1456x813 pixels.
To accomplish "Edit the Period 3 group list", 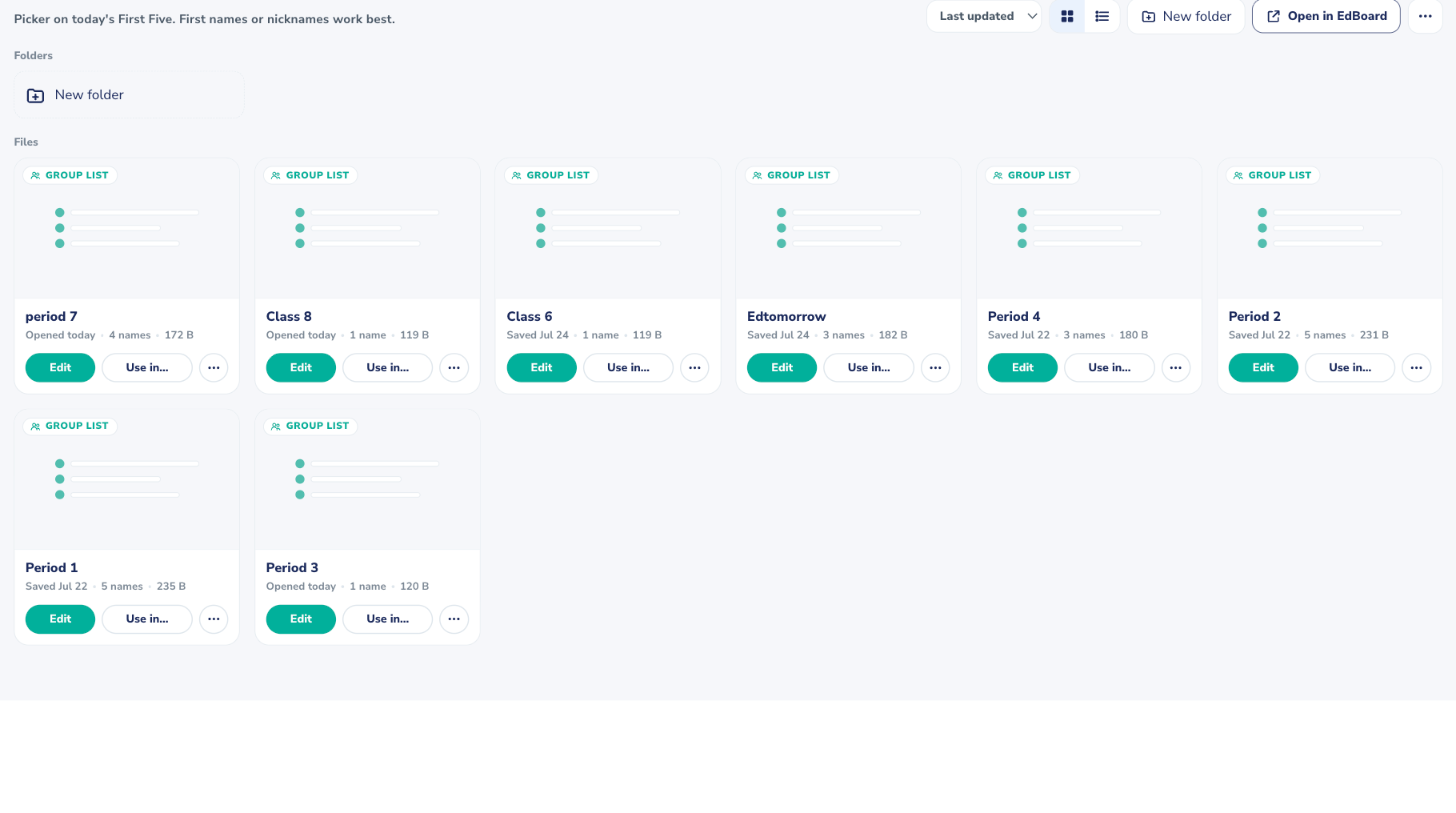I will (301, 619).
